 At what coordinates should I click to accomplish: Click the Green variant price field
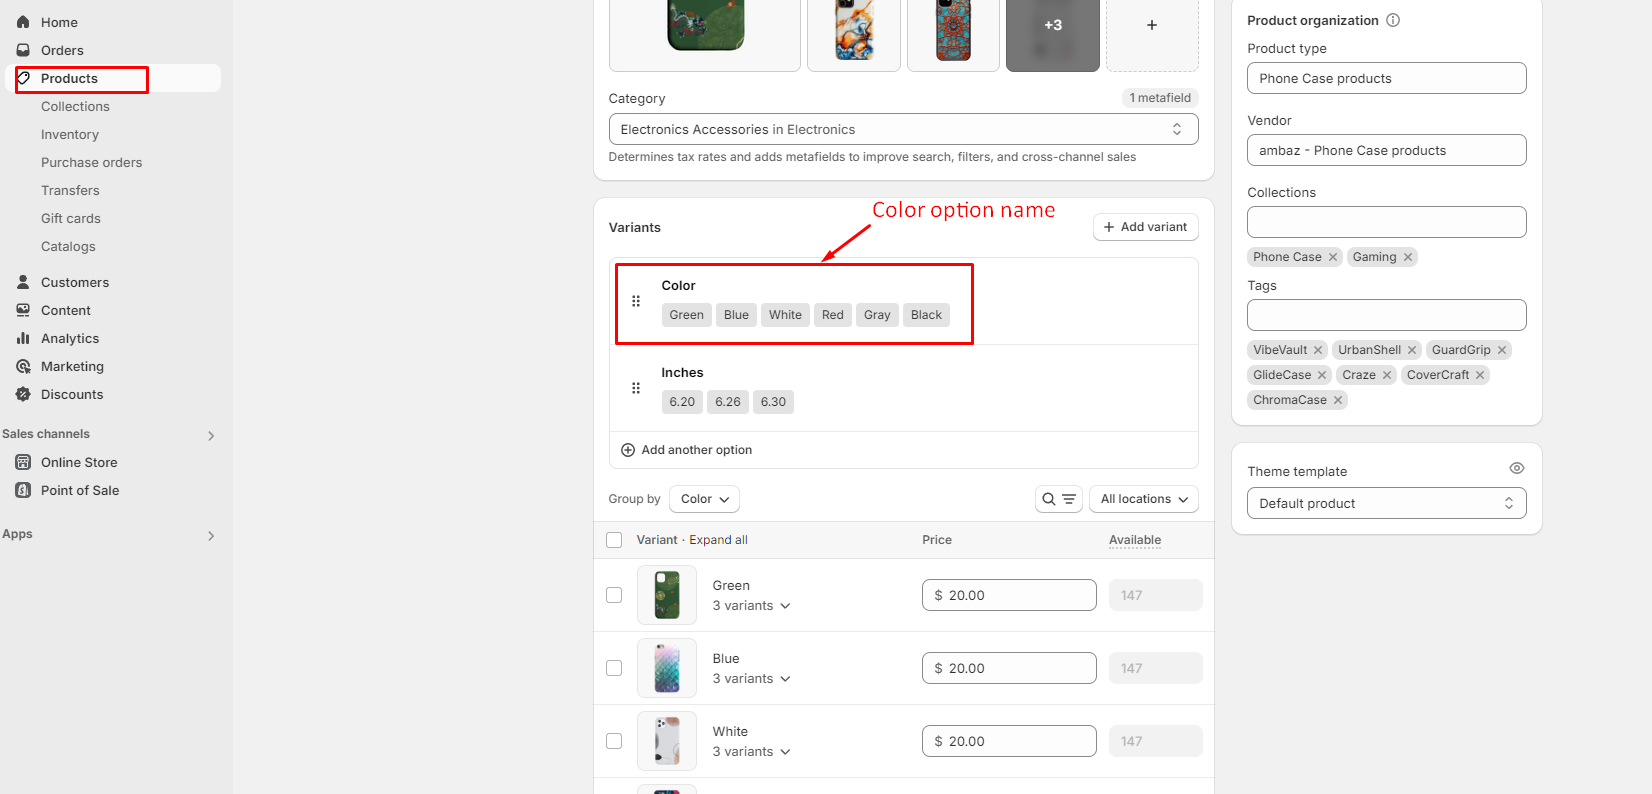(x=1008, y=595)
